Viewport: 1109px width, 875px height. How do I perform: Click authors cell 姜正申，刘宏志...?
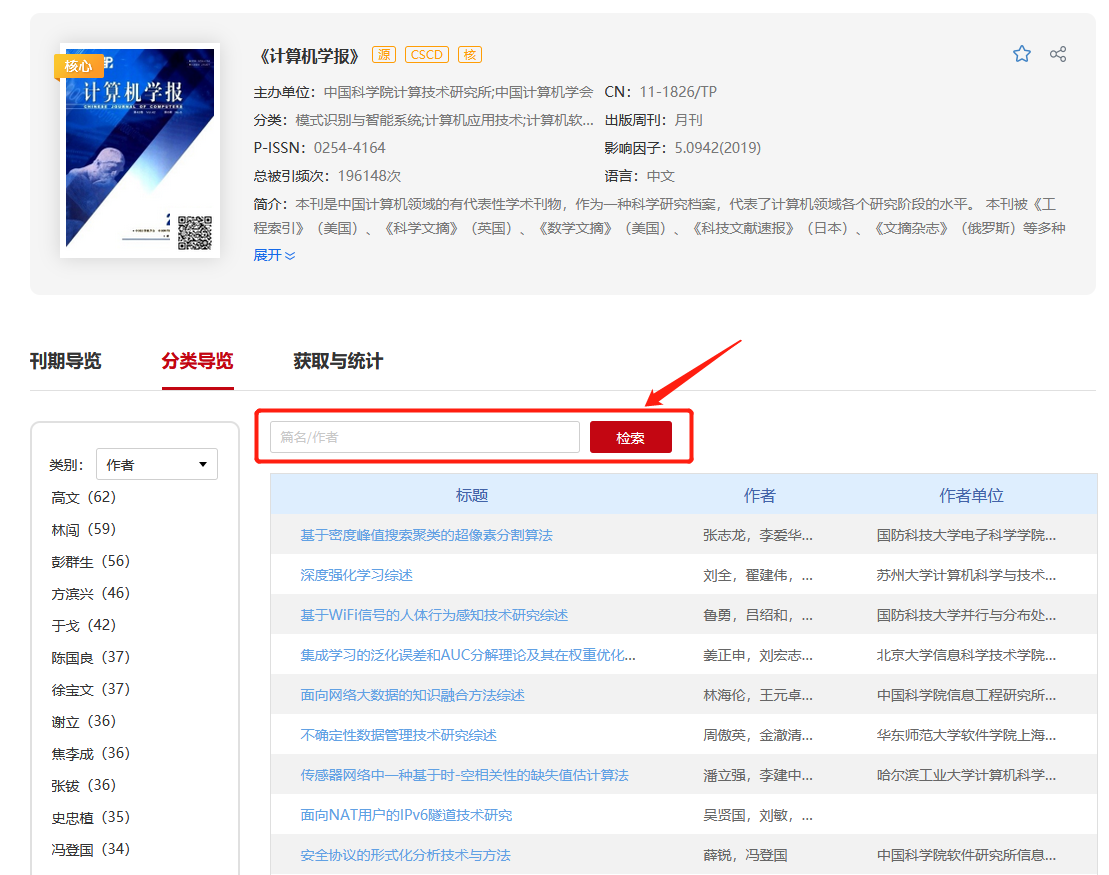pos(757,655)
